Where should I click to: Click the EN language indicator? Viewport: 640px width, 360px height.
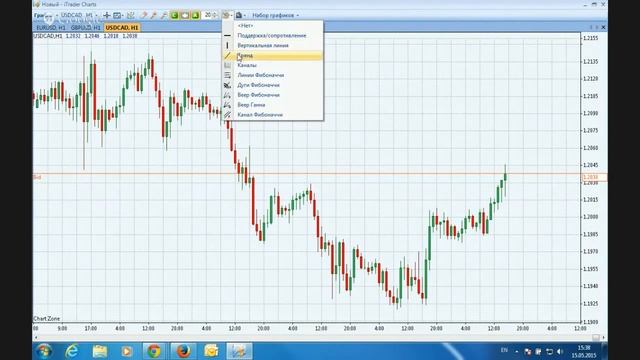coord(504,351)
